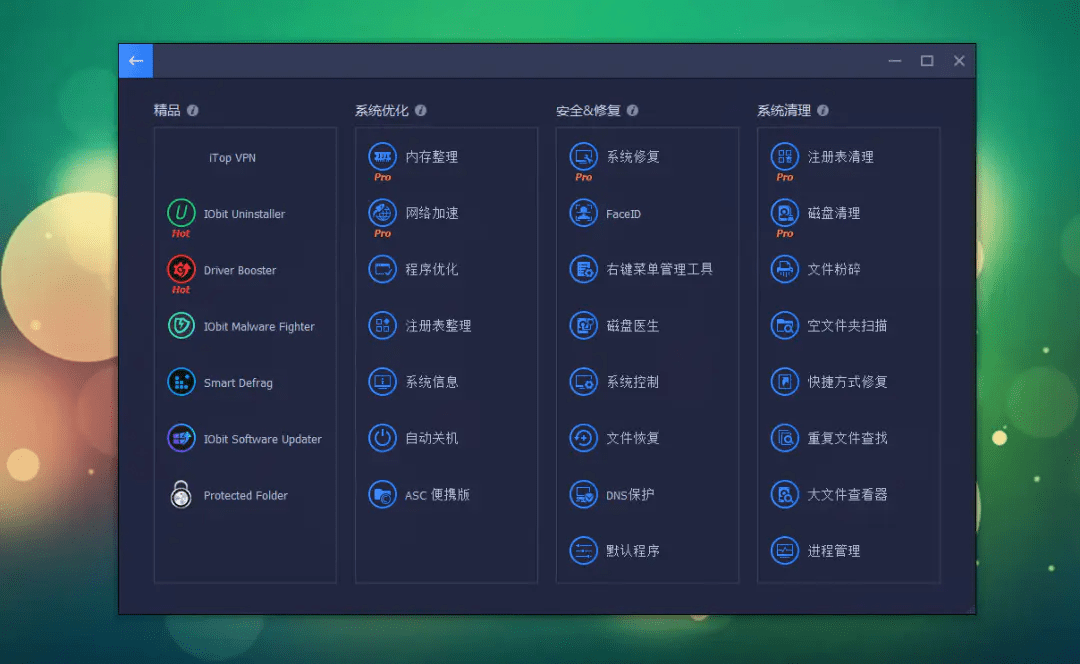Screen dimensions: 1080x664
Task: Click the 默认程序 label
Action: [632, 551]
